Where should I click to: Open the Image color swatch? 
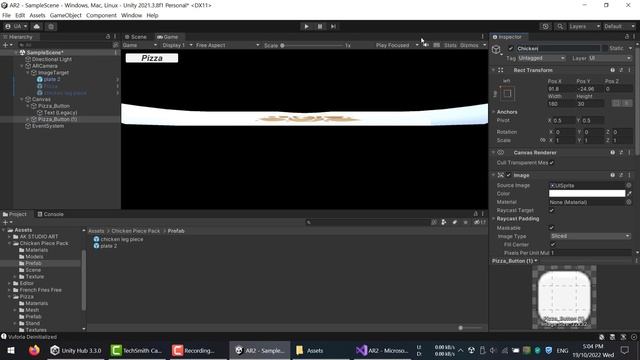point(587,193)
